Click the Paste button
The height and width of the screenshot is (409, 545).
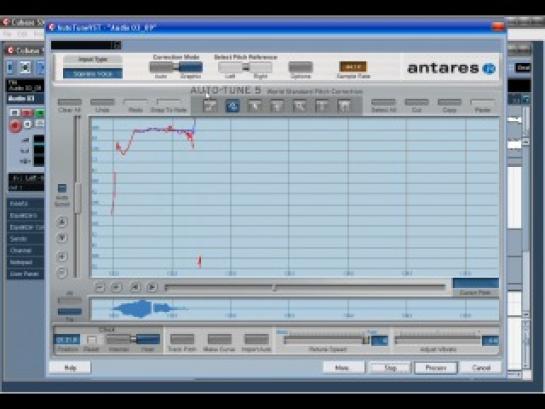[483, 102]
